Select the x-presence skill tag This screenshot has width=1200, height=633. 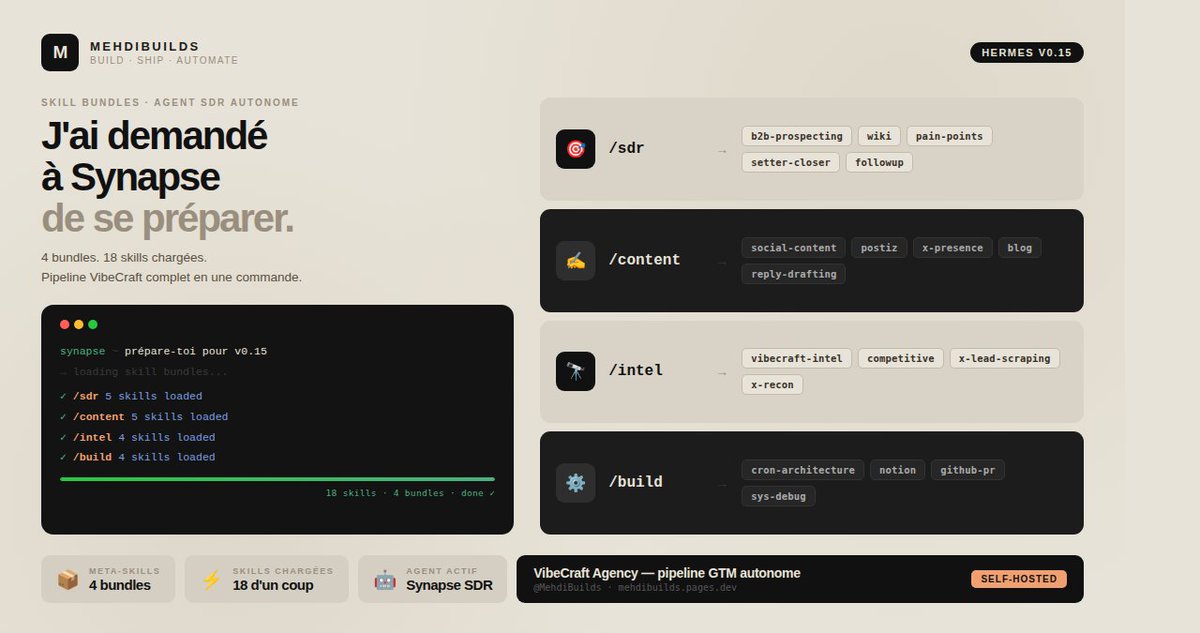coord(952,247)
